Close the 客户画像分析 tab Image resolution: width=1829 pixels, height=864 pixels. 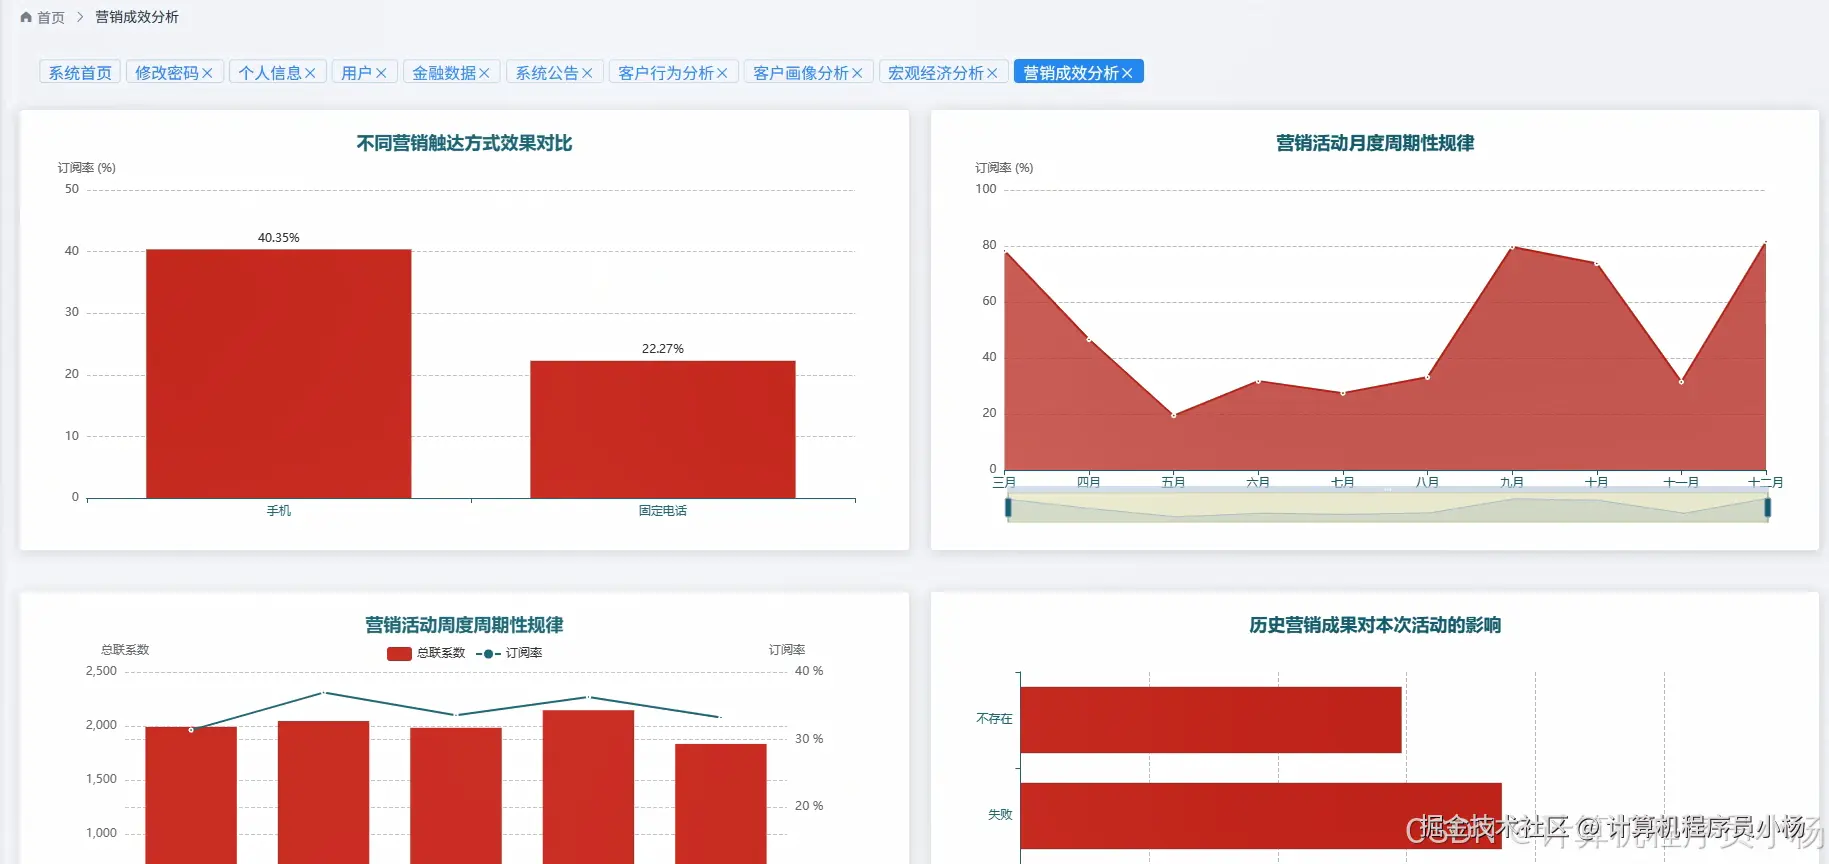tap(857, 73)
